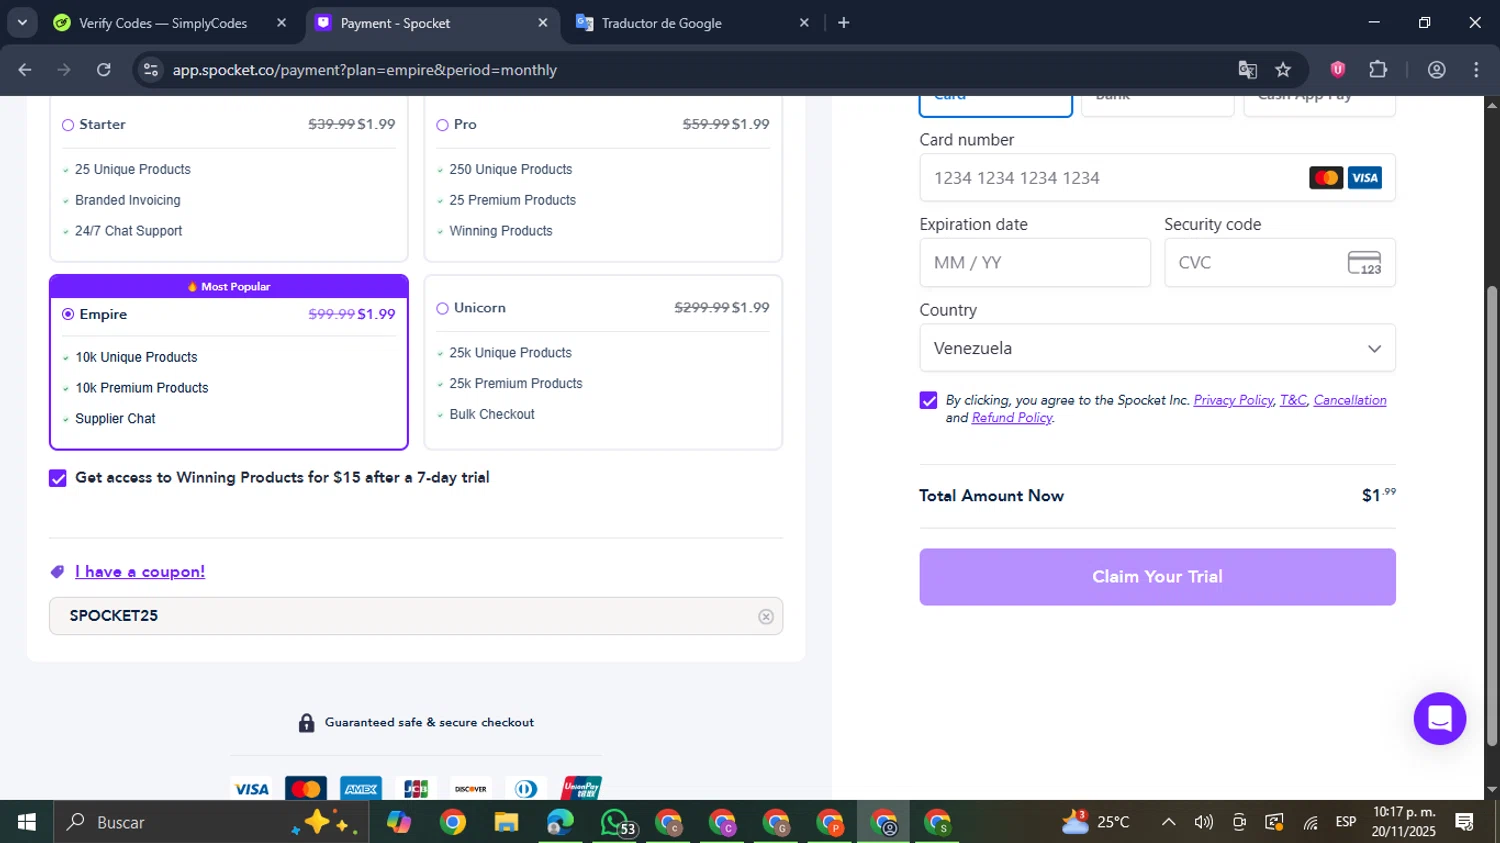This screenshot has height=843, width=1500.
Task: Click the browser address bar URL
Action: tap(365, 70)
